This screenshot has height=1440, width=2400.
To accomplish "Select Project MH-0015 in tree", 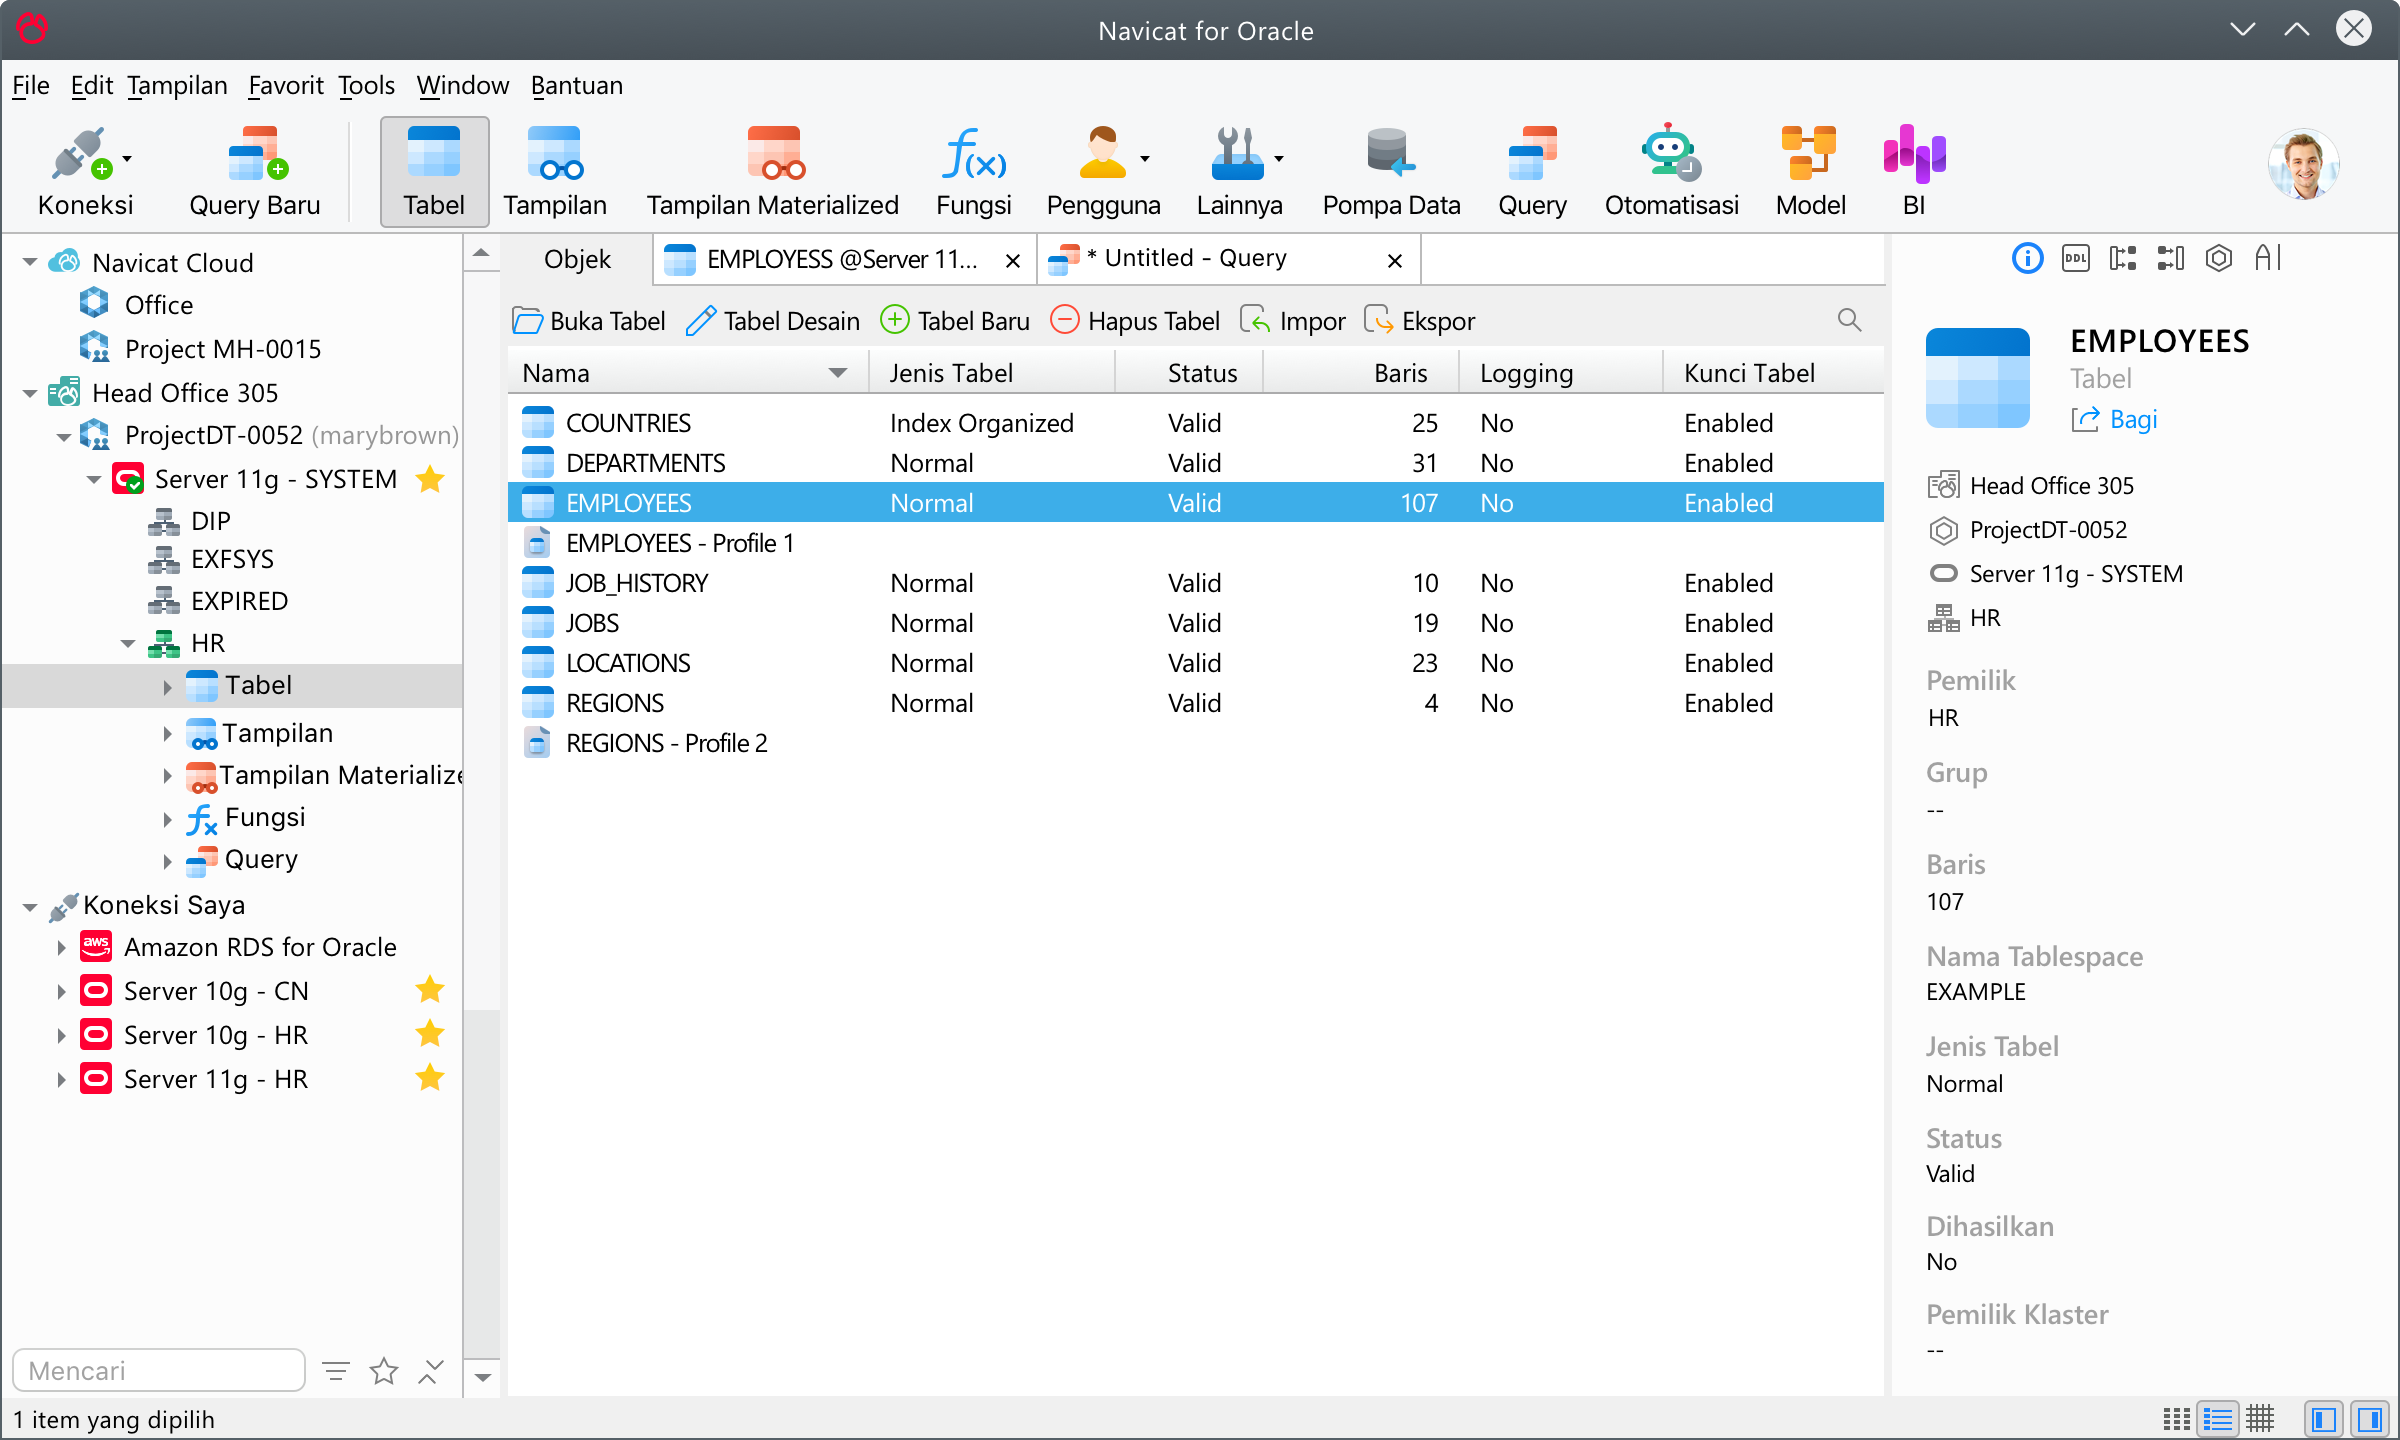I will click(x=222, y=349).
